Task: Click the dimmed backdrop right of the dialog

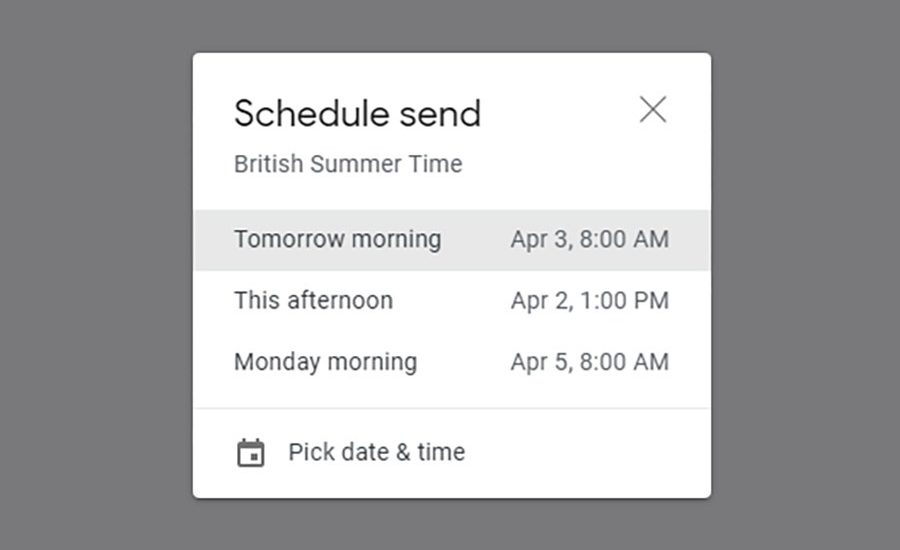Action: click(x=805, y=275)
